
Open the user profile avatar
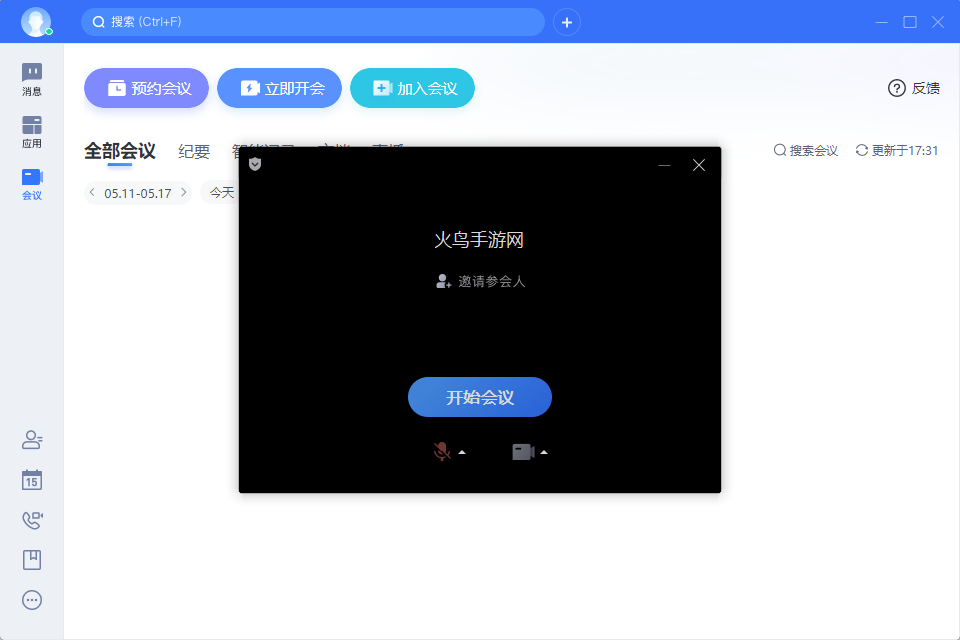click(x=36, y=22)
